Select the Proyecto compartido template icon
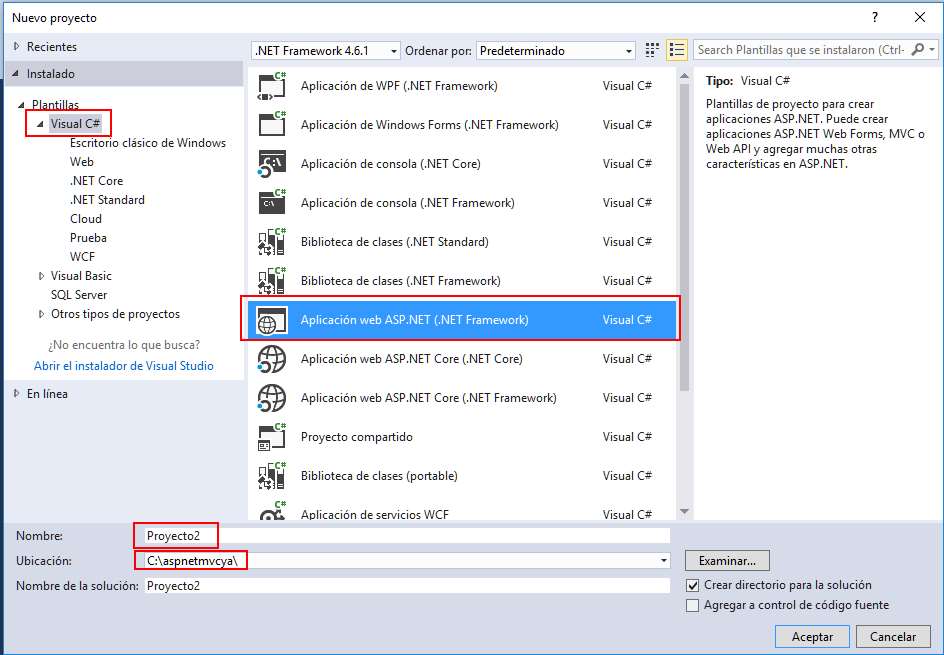Image resolution: width=944 pixels, height=655 pixels. click(x=272, y=437)
